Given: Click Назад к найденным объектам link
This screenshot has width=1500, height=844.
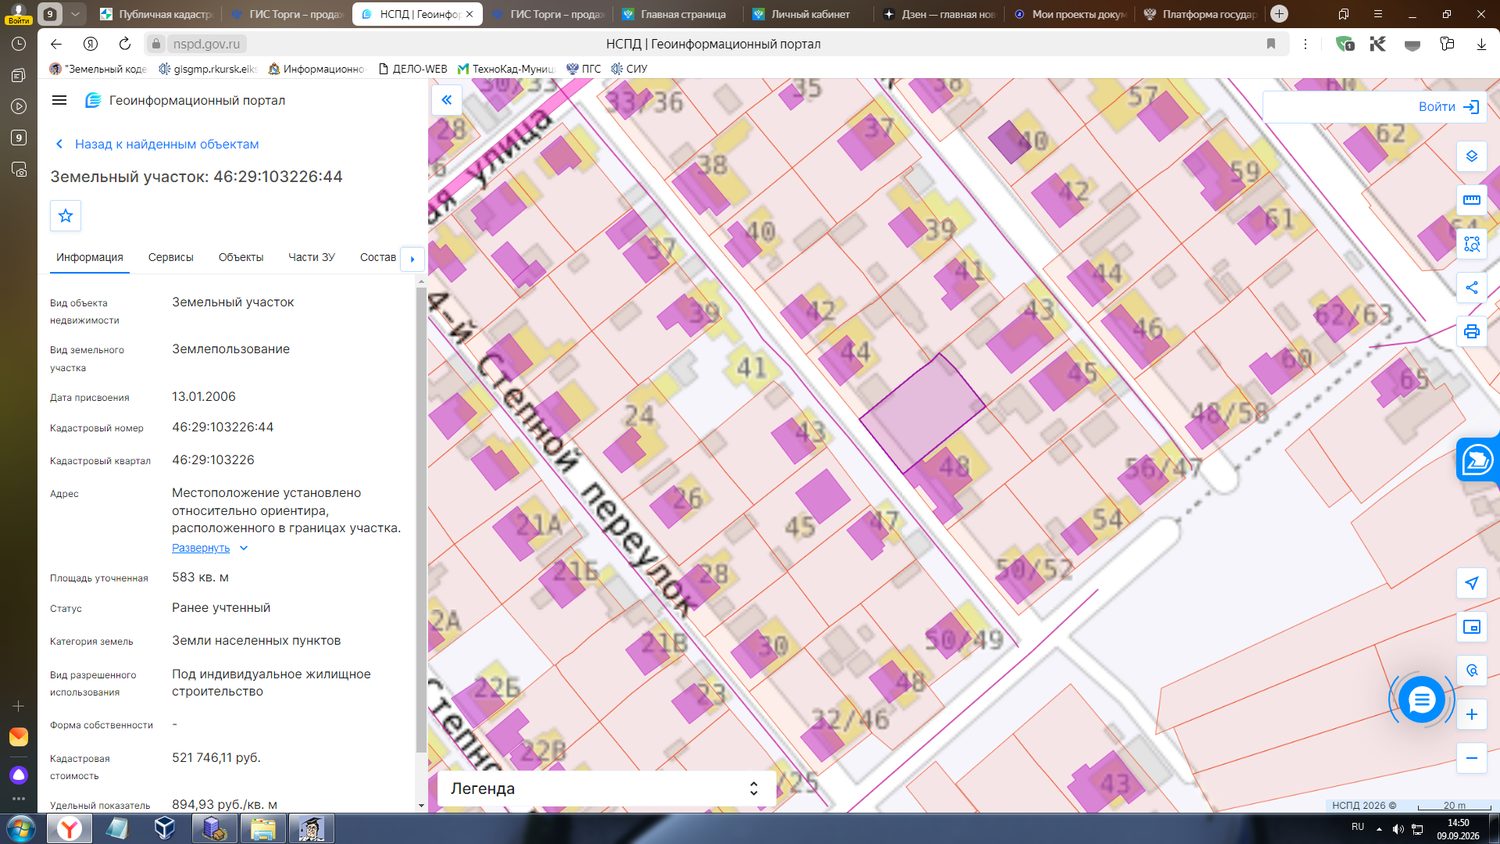Looking at the screenshot, I should 167,144.
